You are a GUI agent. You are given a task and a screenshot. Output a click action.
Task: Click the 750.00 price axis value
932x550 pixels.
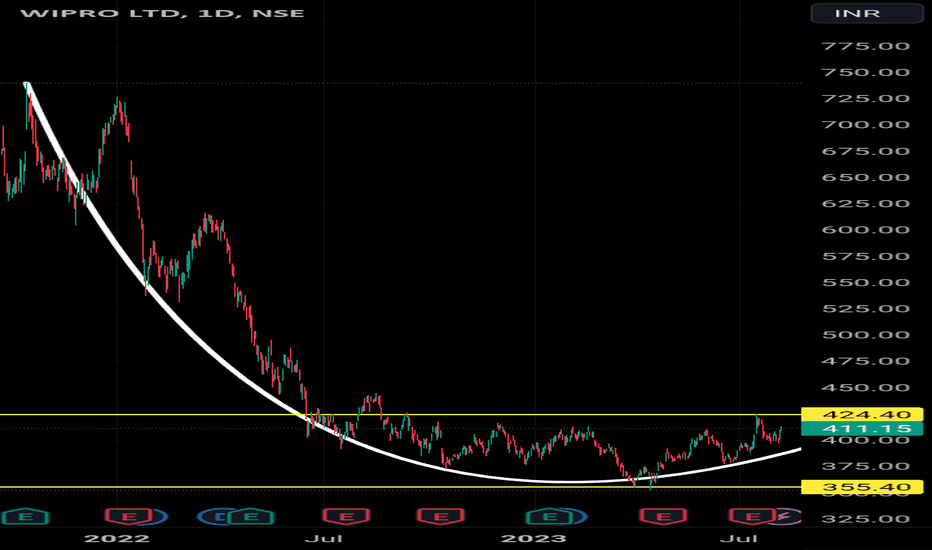click(x=865, y=73)
